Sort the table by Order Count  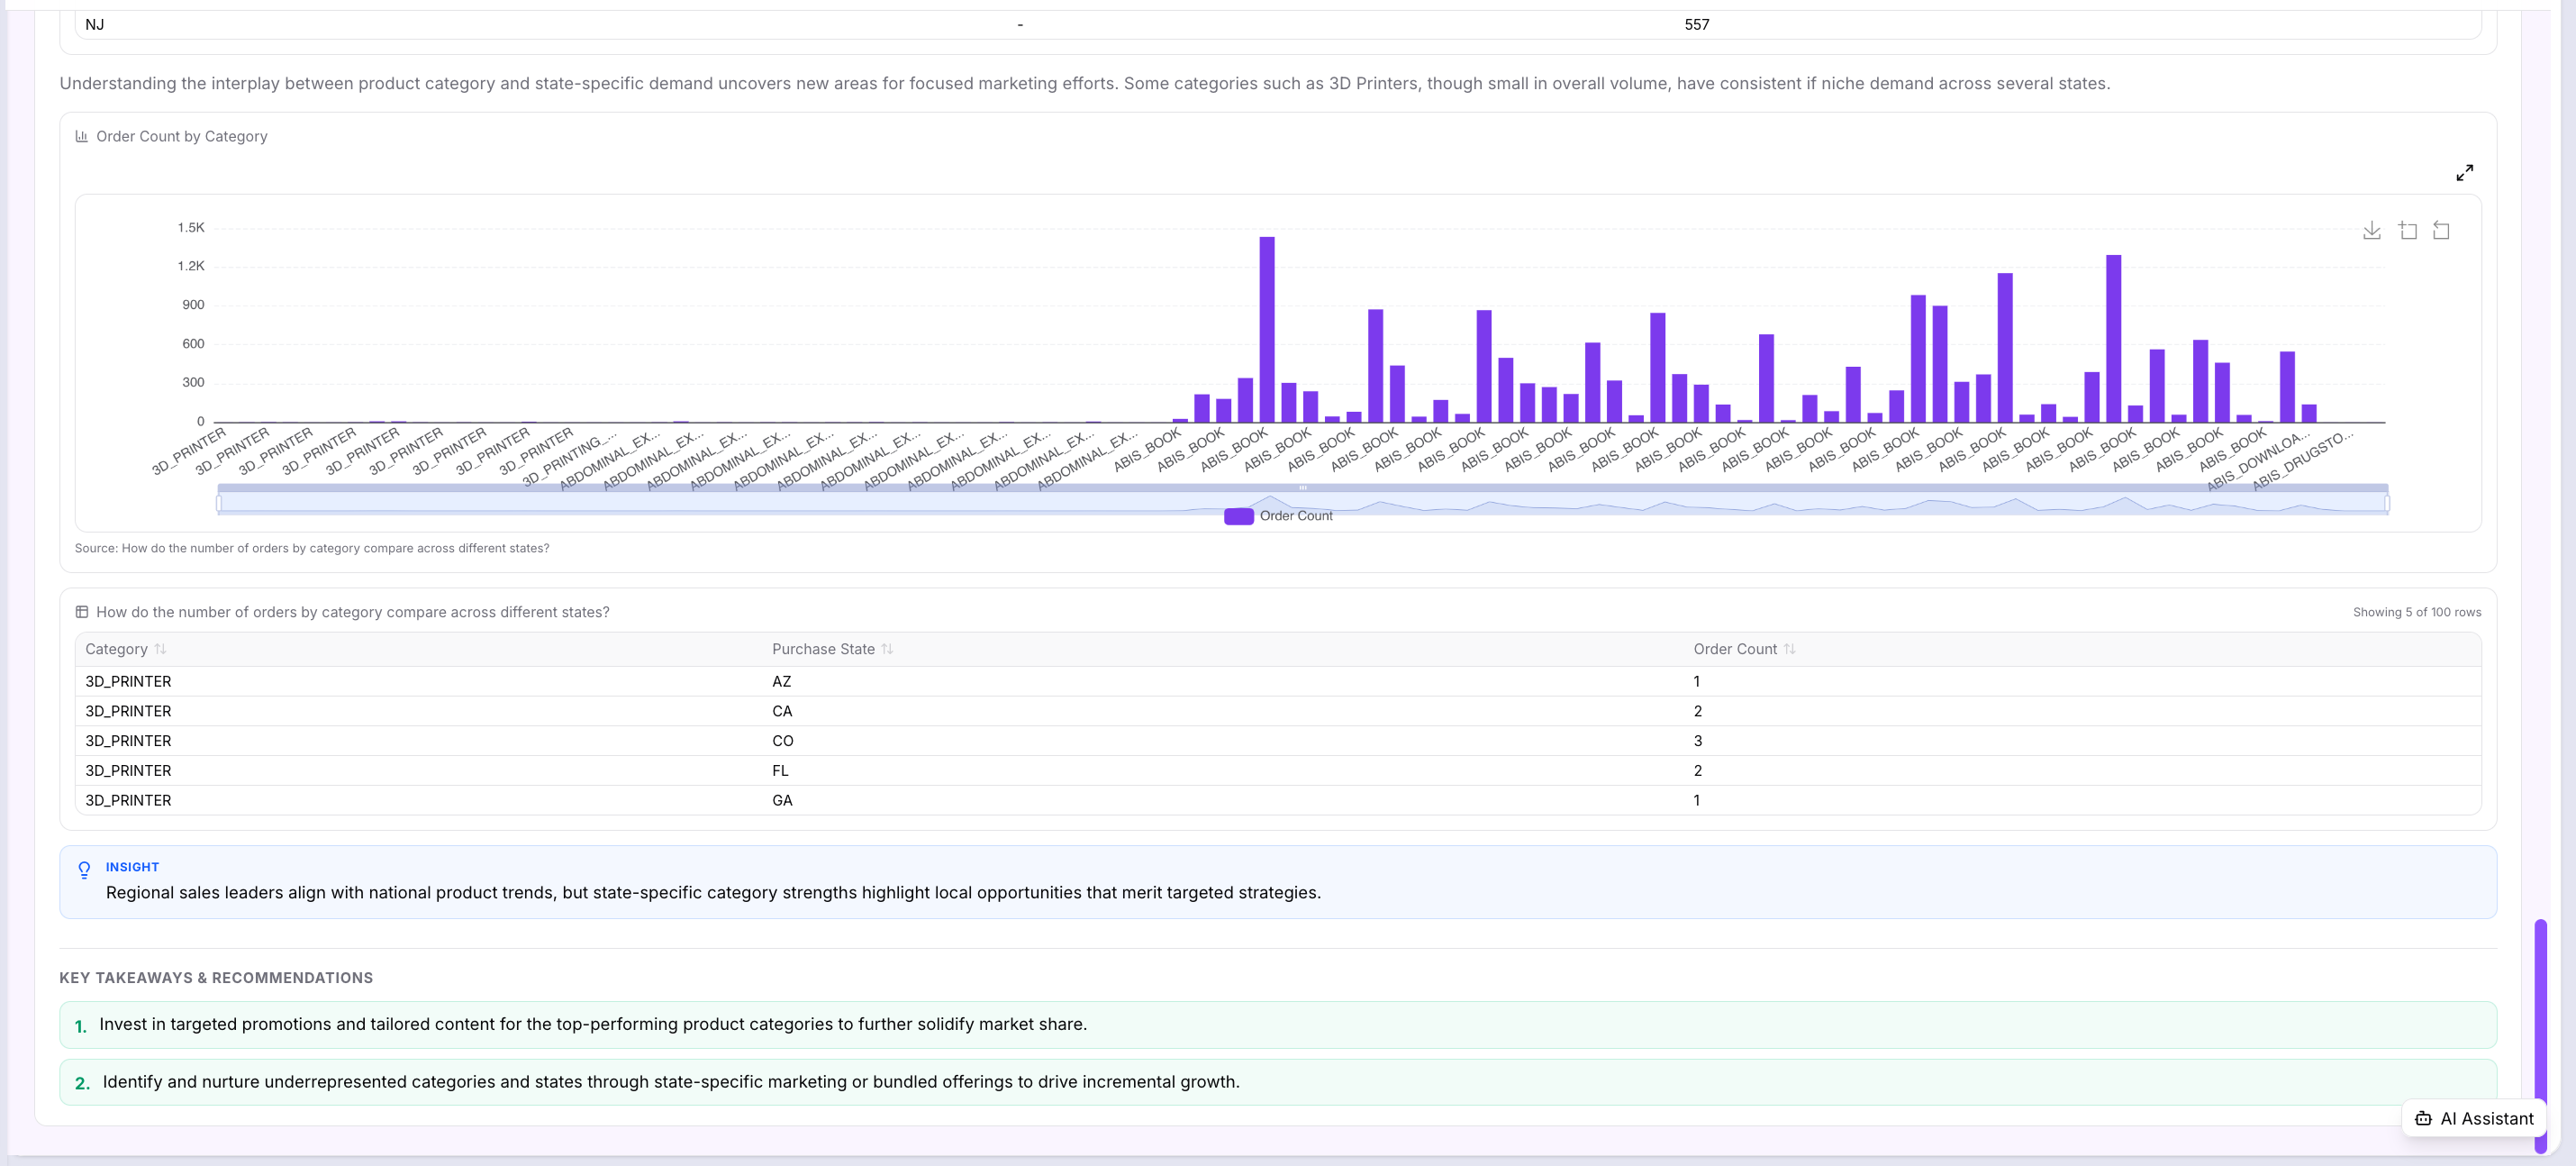1789,649
